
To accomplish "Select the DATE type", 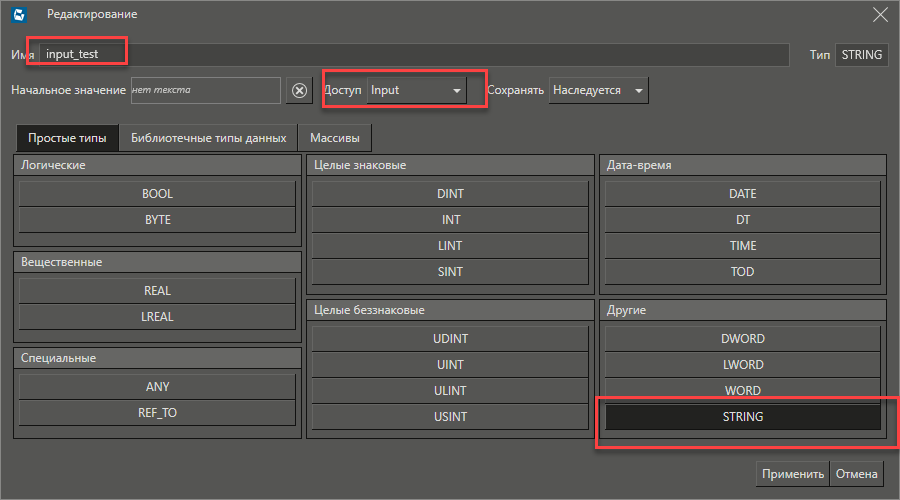I will (x=743, y=194).
